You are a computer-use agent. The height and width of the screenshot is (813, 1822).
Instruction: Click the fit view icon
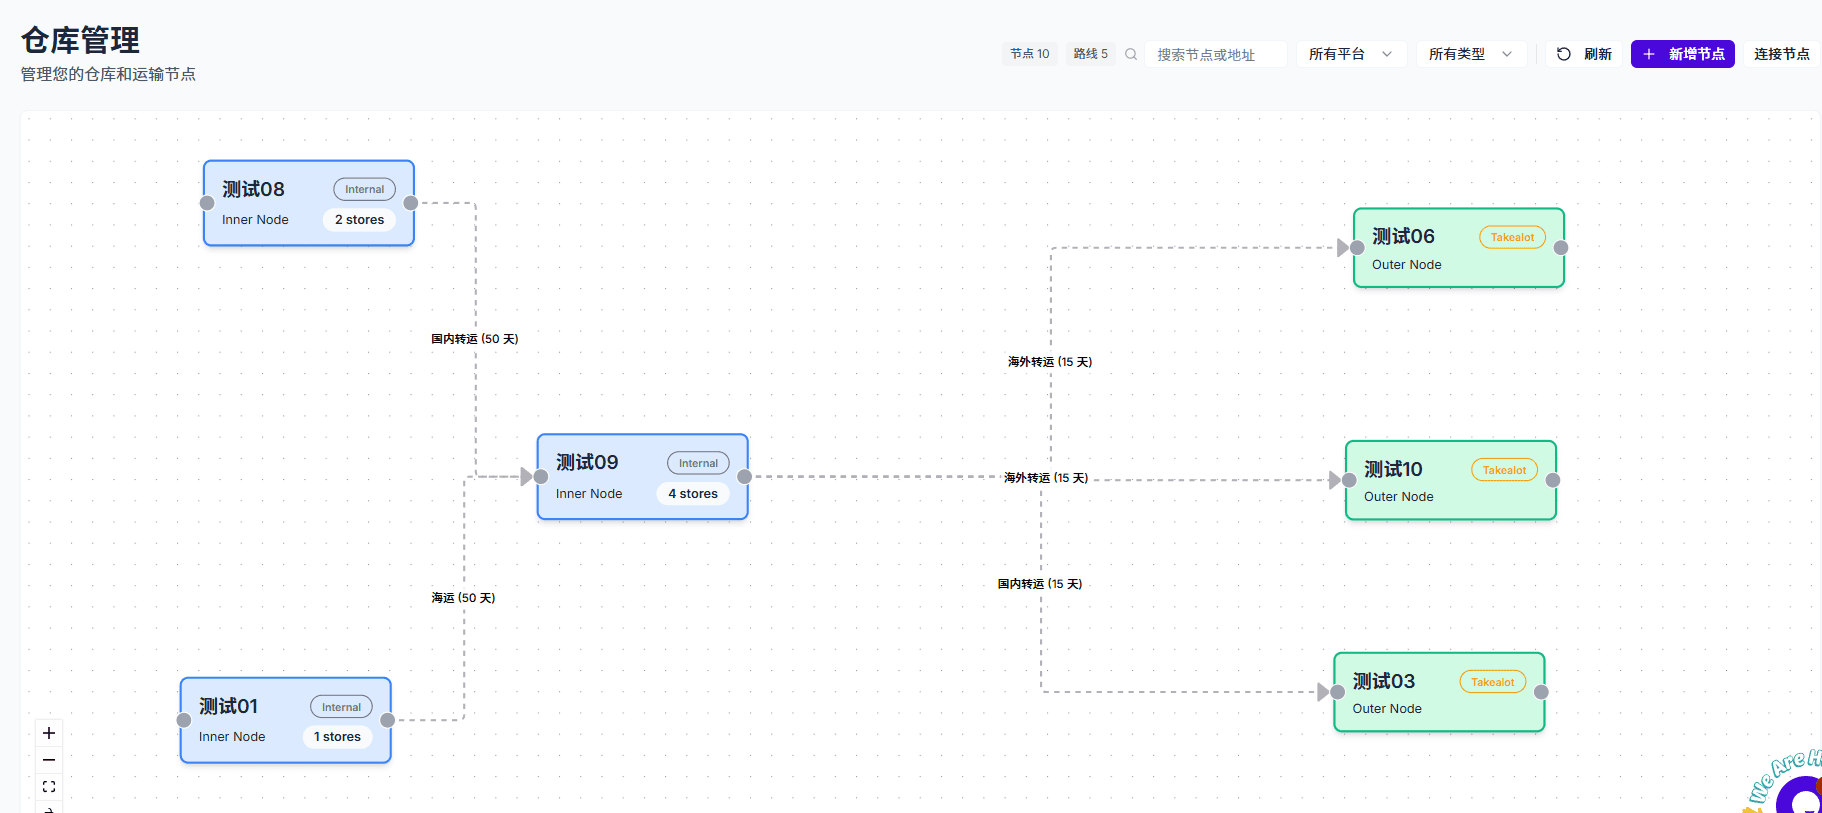click(49, 787)
